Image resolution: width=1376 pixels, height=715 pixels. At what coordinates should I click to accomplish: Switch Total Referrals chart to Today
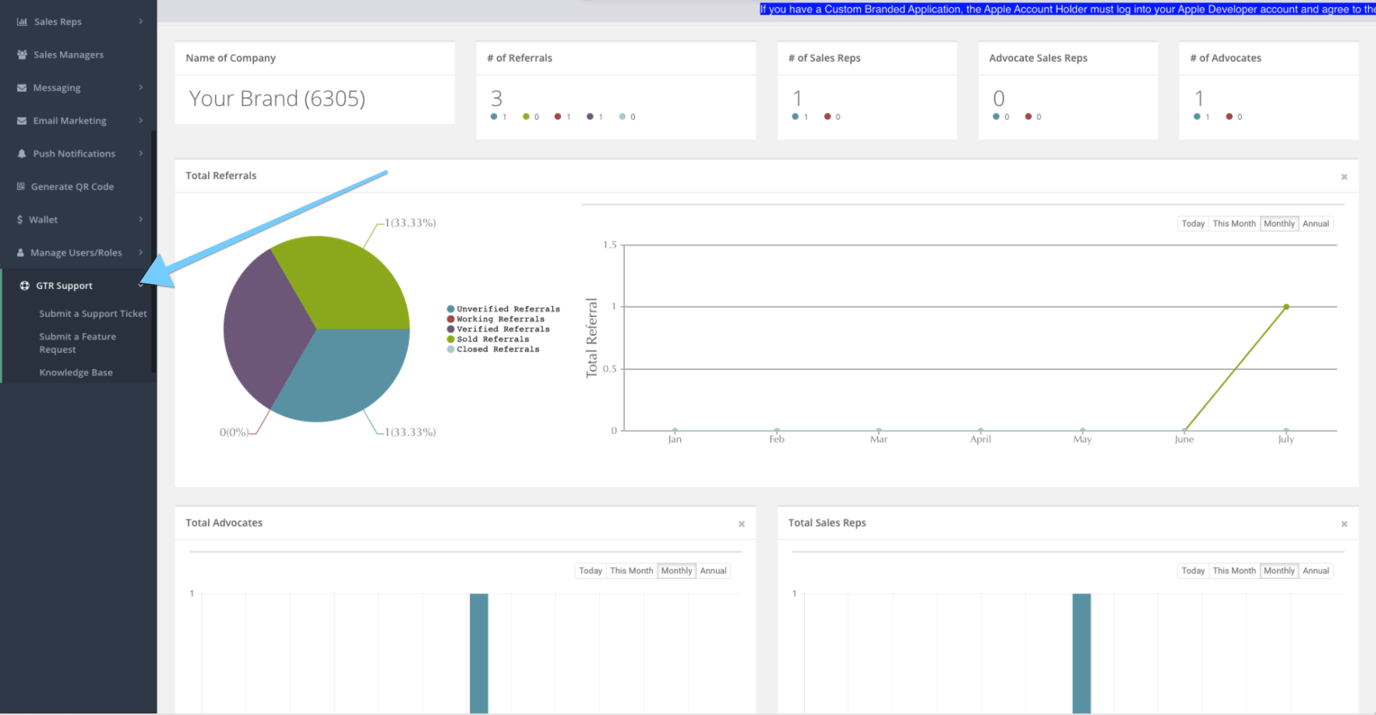pos(1193,224)
